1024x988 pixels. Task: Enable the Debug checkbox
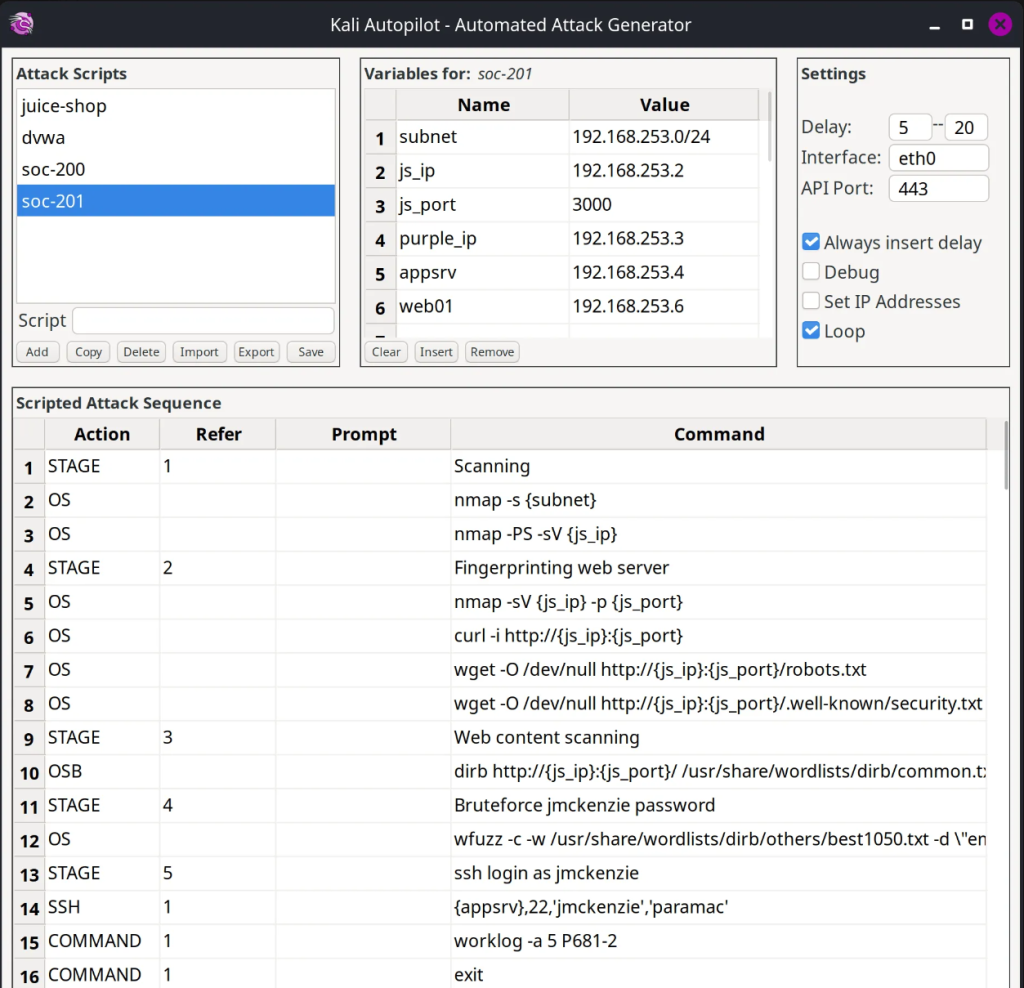(810, 272)
